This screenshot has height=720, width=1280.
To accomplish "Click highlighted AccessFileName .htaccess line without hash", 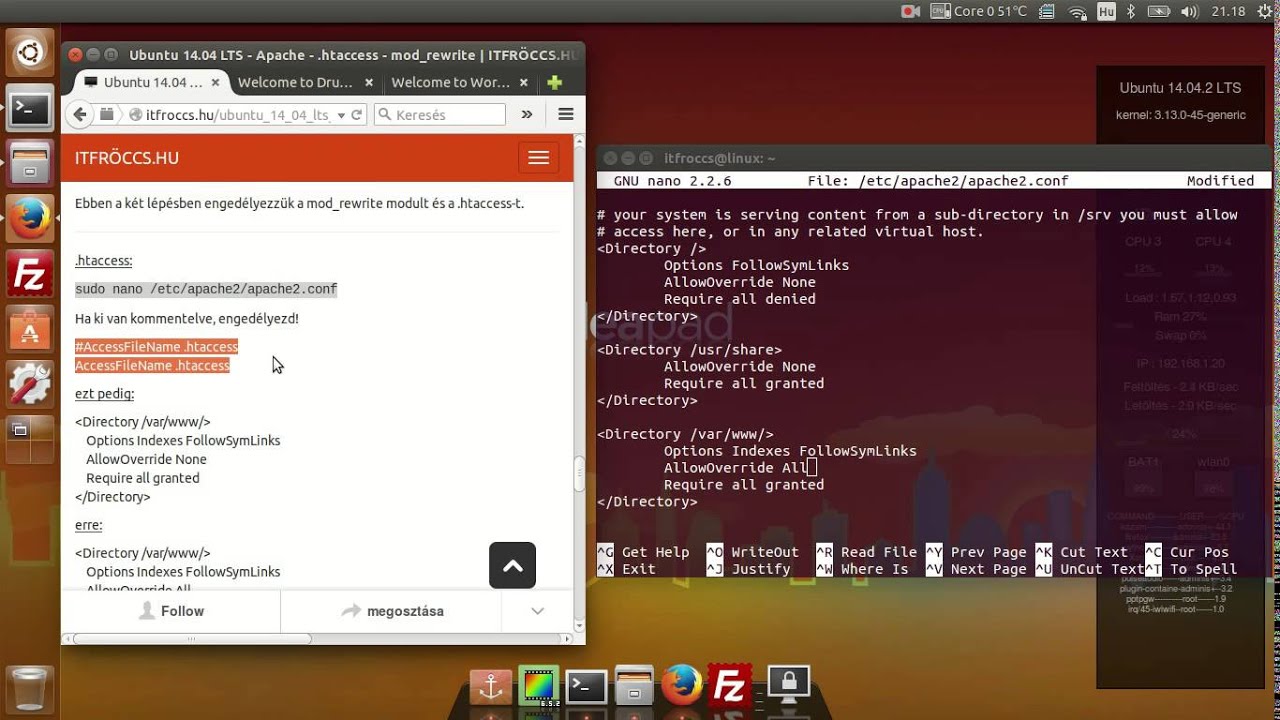I will 152,366.
